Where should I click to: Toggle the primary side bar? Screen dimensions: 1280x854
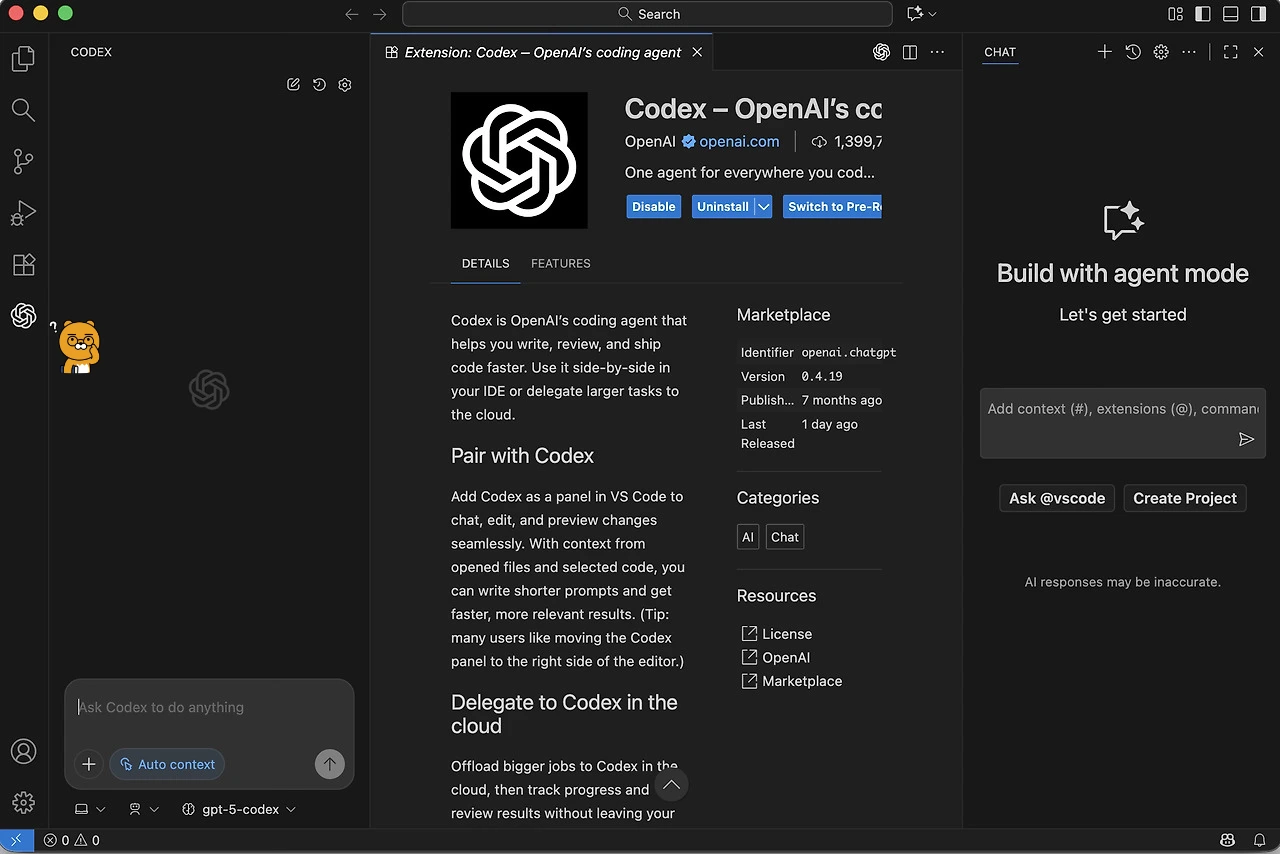pos(1203,14)
